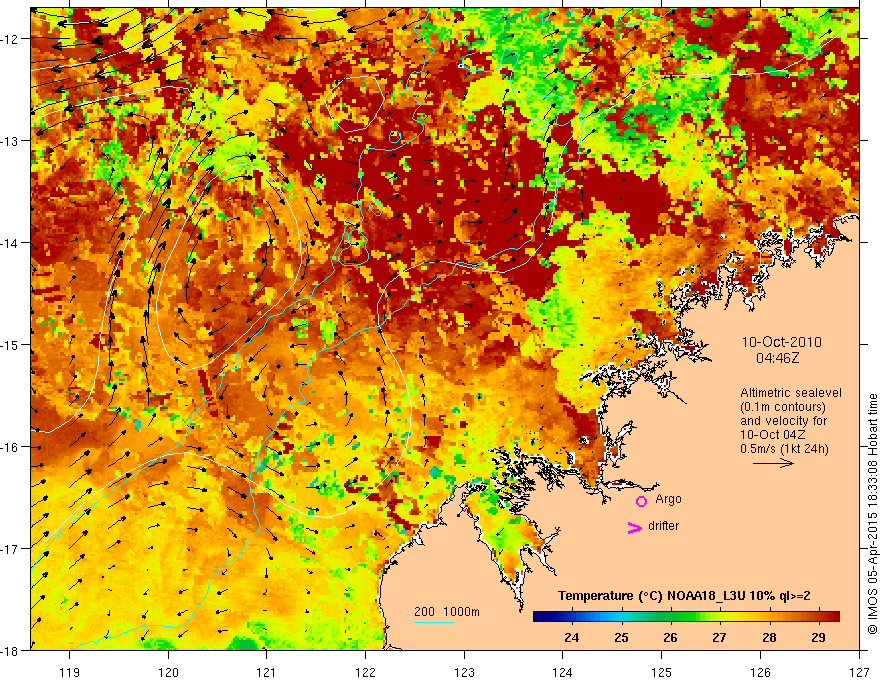Screen dimensions: 880x680
Task: Click the 0.5m/s velocity scale arrow
Action: pyautogui.click(x=773, y=463)
